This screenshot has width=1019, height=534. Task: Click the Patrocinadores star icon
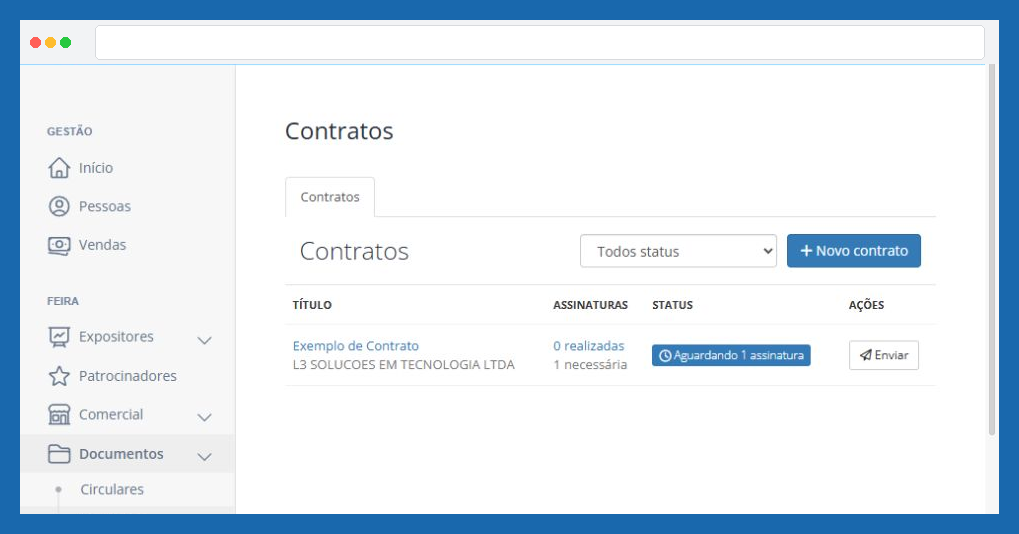click(x=59, y=375)
